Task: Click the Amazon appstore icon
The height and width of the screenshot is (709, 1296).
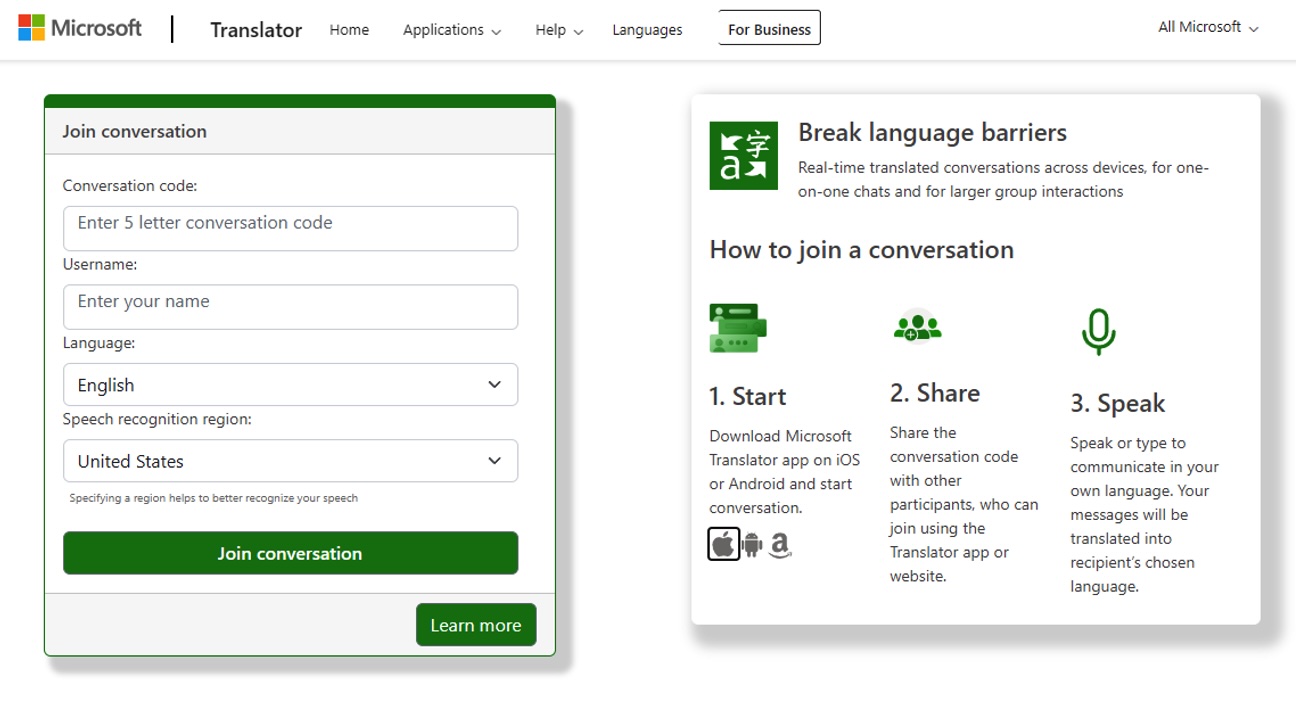Action: [x=779, y=543]
